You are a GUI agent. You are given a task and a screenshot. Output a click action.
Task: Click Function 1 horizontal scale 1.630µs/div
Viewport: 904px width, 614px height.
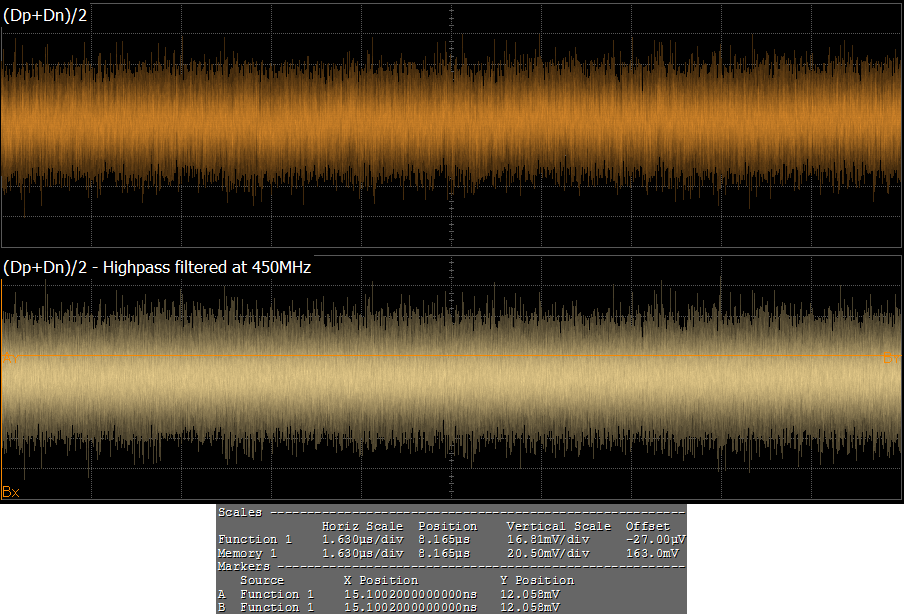click(x=362, y=539)
